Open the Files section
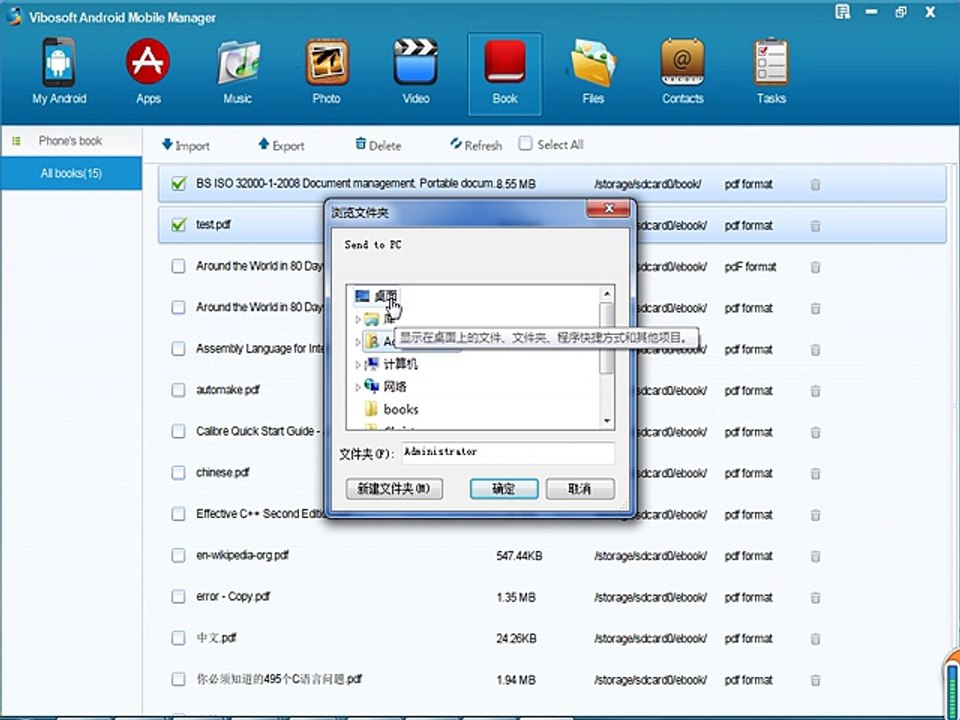960x720 pixels. pos(593,72)
